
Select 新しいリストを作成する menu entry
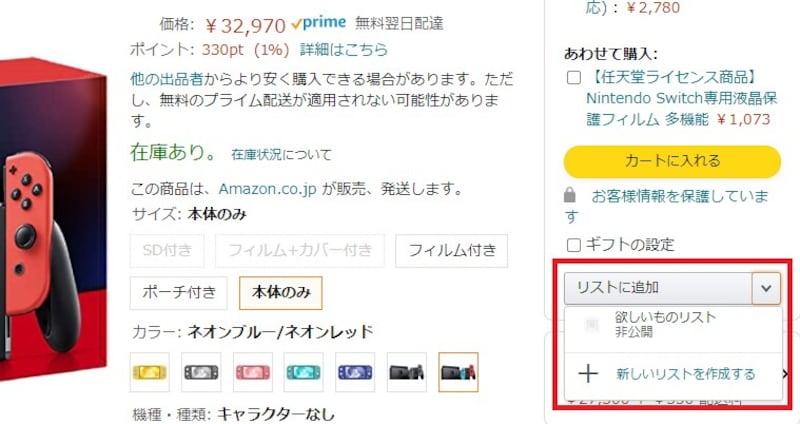[x=673, y=375]
